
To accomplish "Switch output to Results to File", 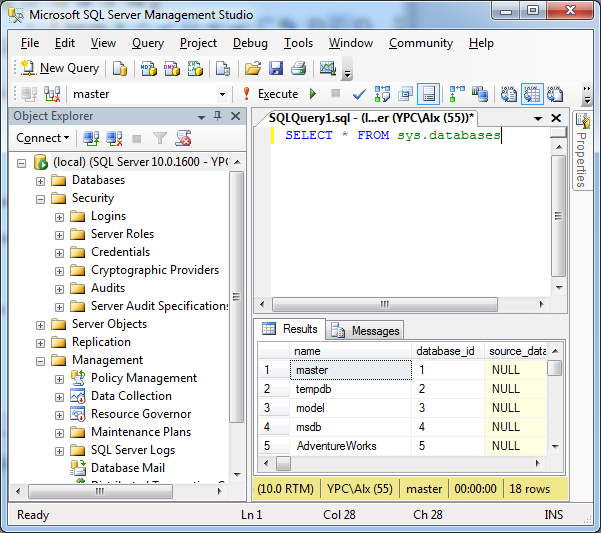I will tap(555, 94).
